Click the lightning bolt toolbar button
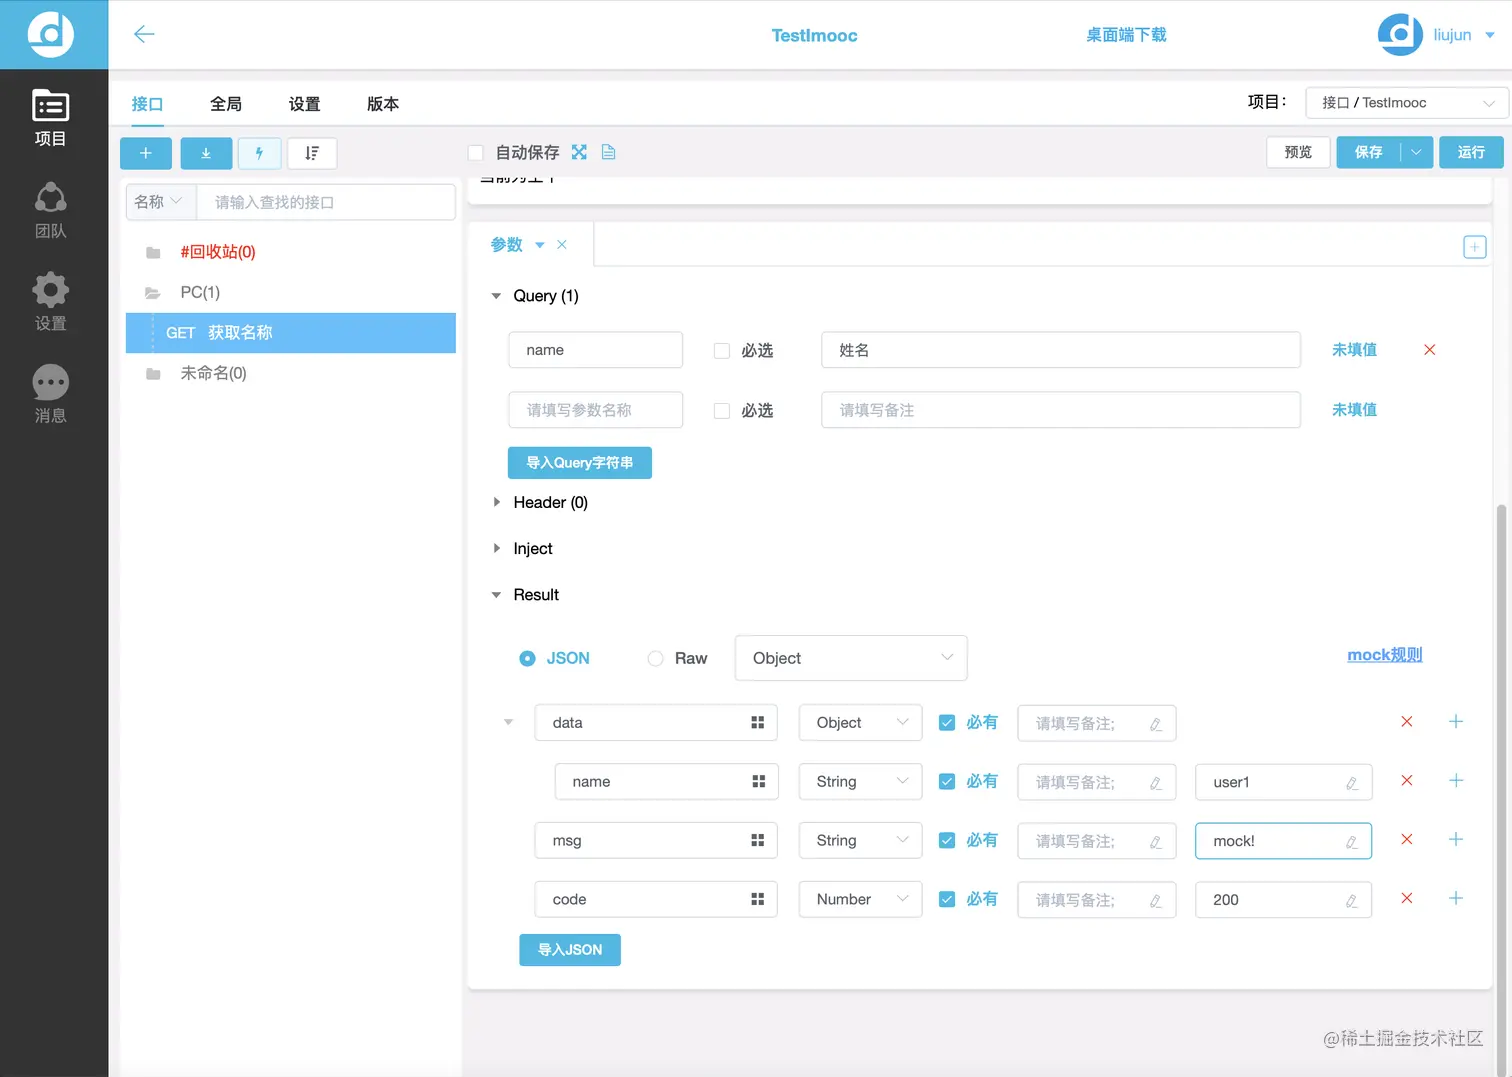 (259, 153)
